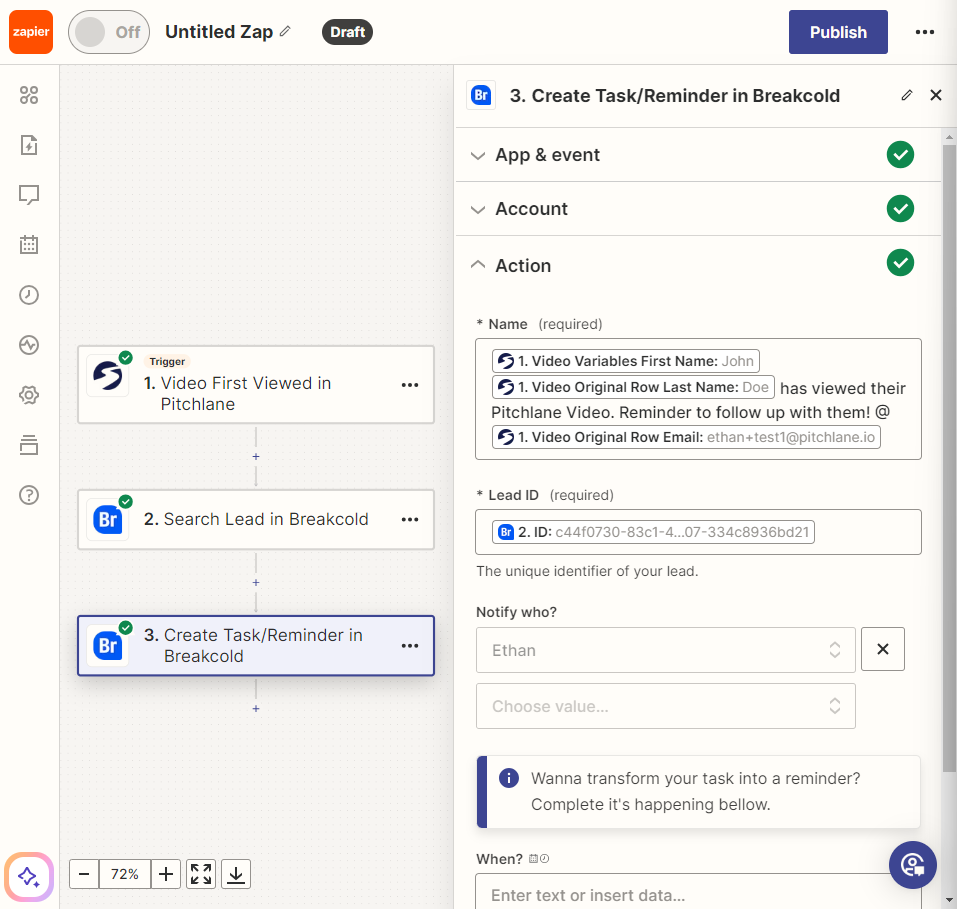This screenshot has width=957, height=909.
Task: Add a step after Create Task/Reminder
Action: (256, 709)
